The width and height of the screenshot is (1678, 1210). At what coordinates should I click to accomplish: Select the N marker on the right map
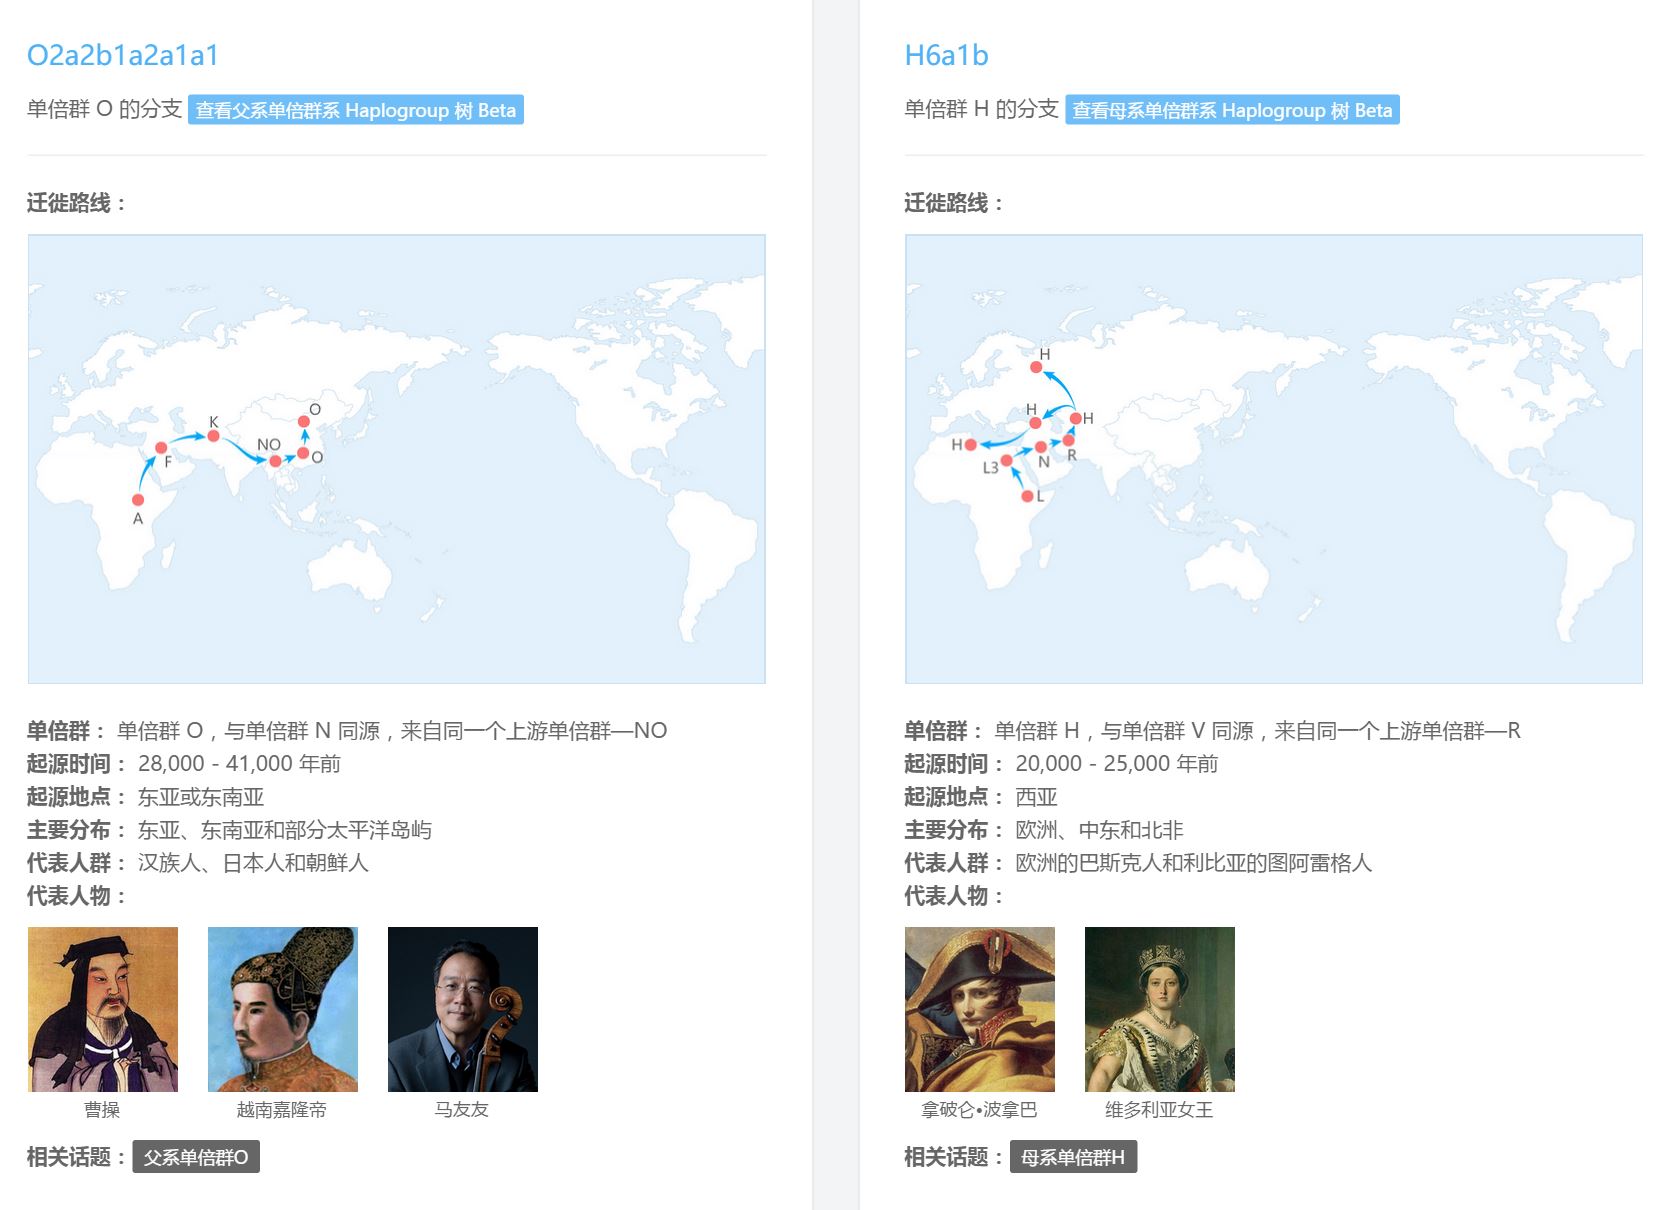(1041, 447)
